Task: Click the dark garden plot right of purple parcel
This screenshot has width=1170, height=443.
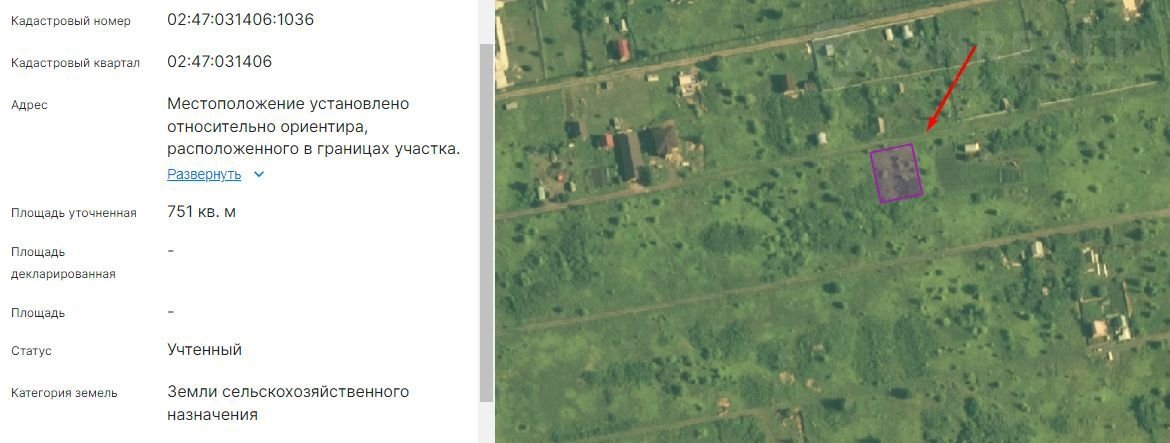Action: 978,168
